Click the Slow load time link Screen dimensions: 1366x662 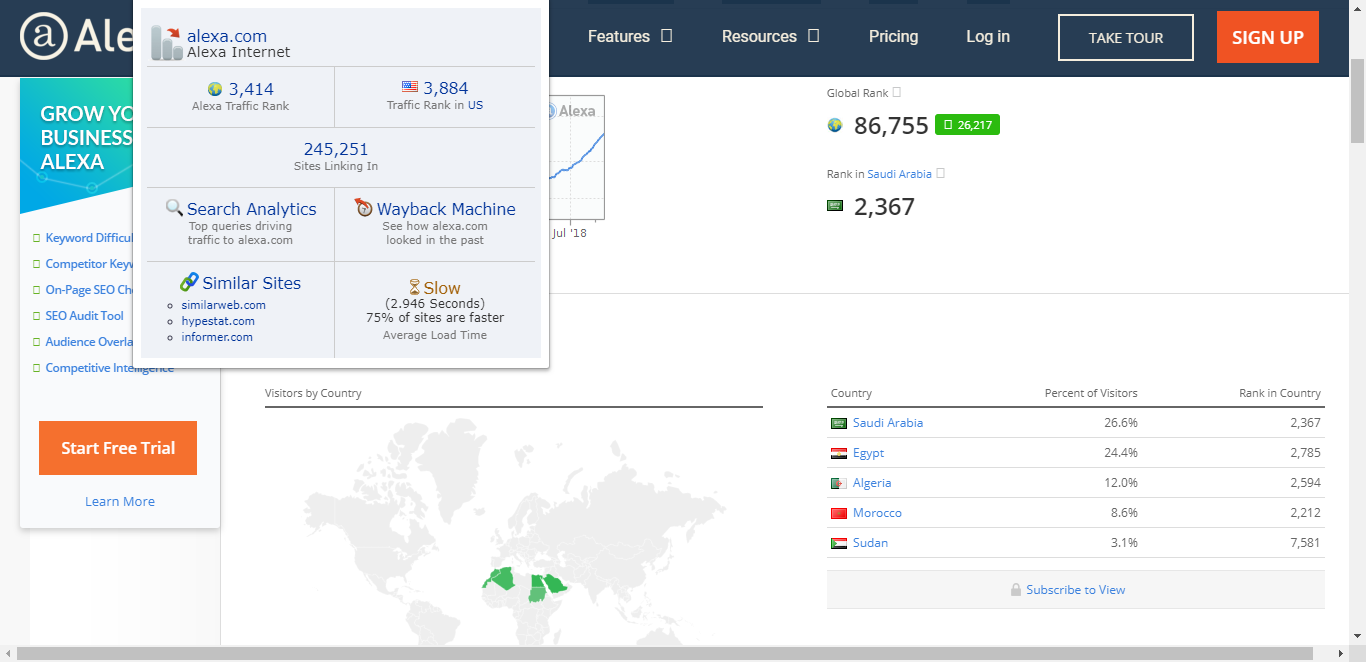coord(442,288)
